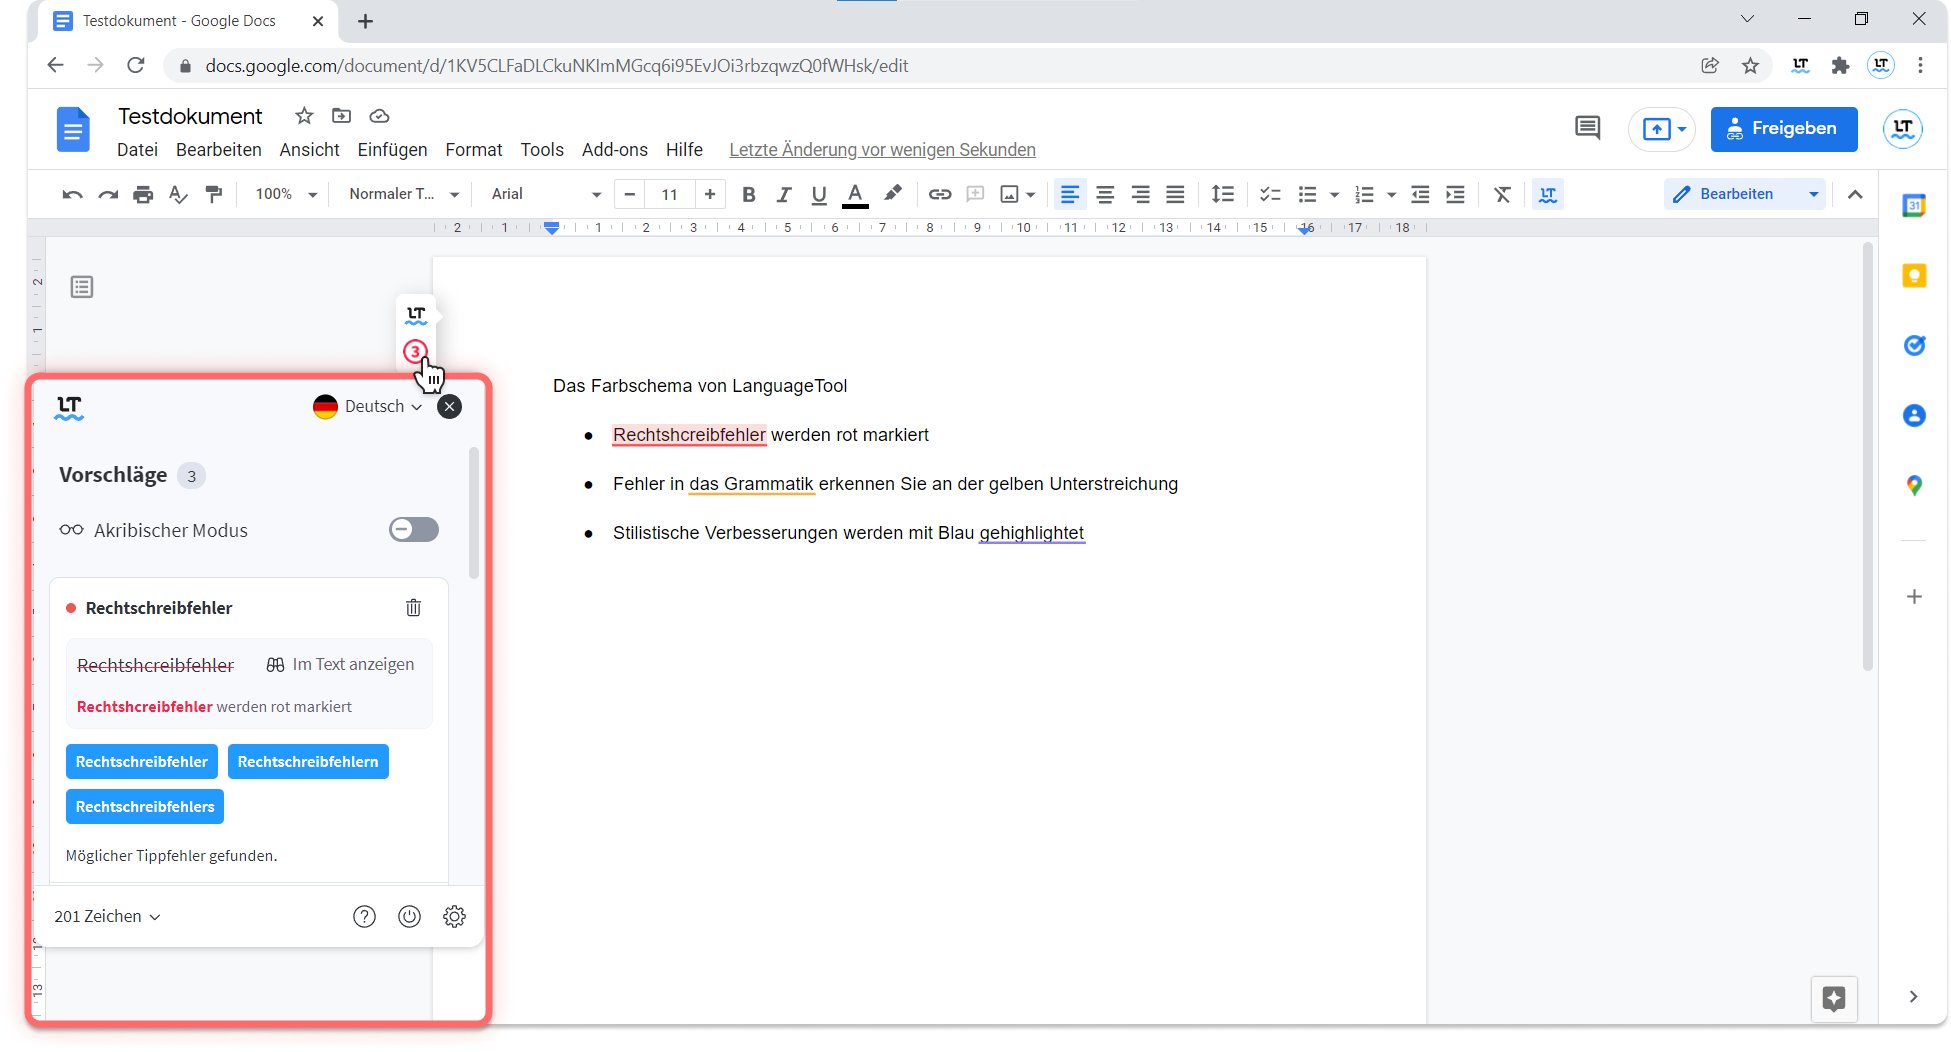Open the text color picker
The height and width of the screenshot is (1052, 1951).
click(855, 194)
